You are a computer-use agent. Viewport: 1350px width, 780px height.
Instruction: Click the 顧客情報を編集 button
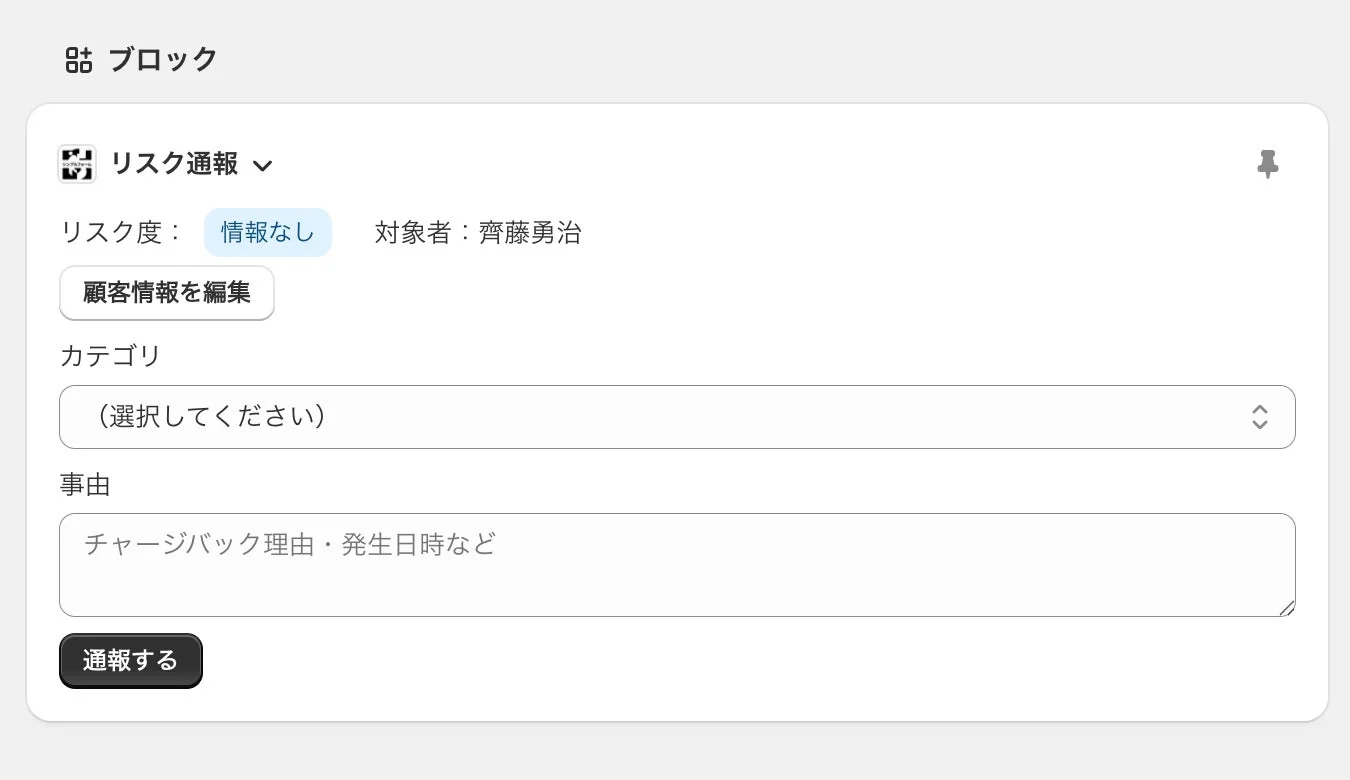tap(166, 292)
